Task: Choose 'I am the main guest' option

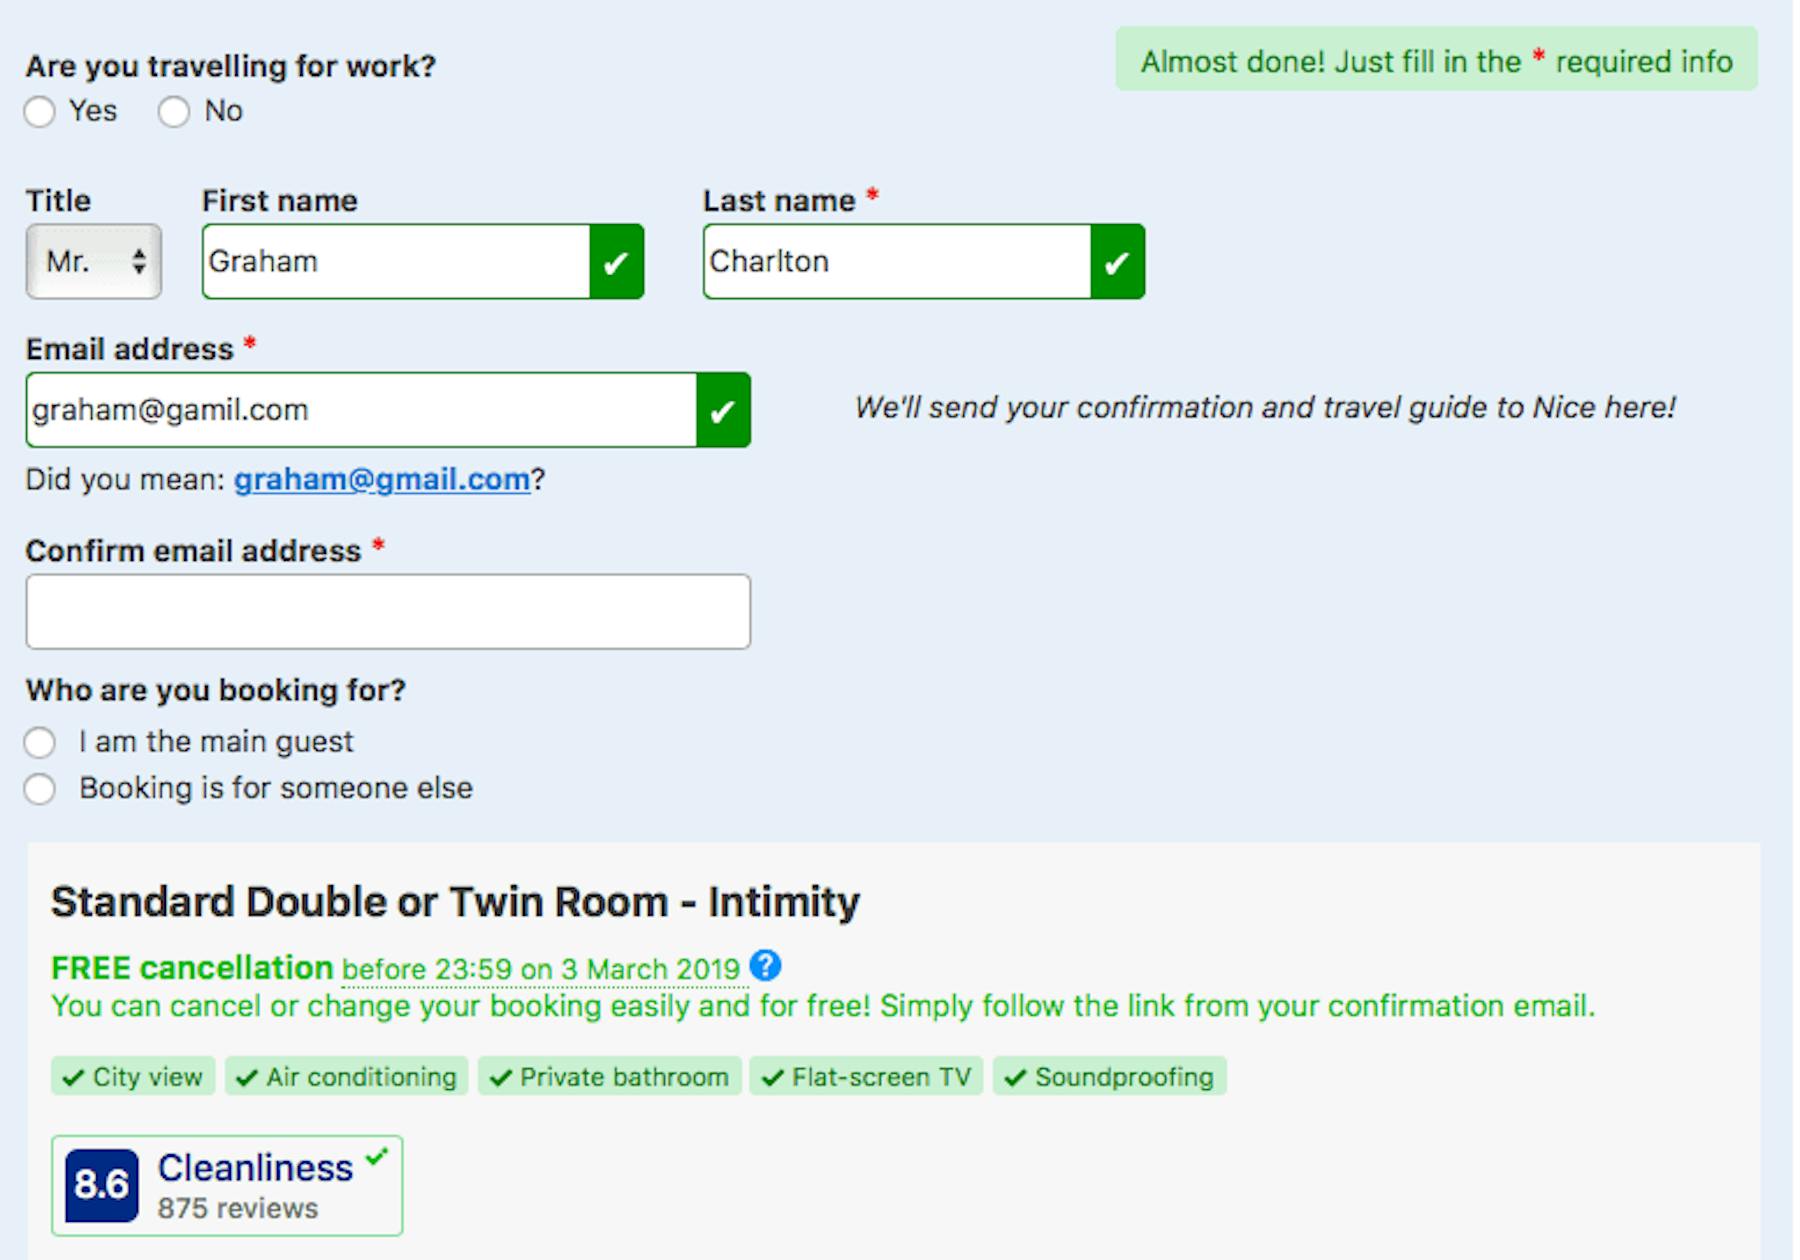Action: tap(40, 743)
